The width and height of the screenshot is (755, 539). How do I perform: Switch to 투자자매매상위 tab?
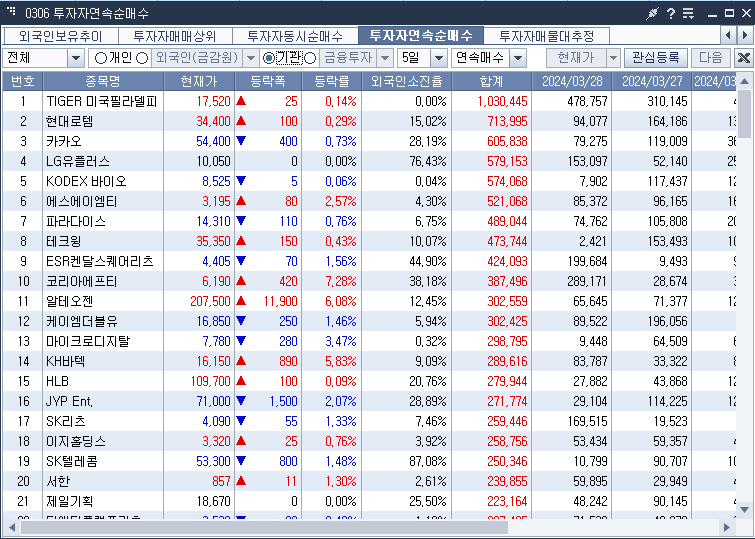click(x=175, y=36)
